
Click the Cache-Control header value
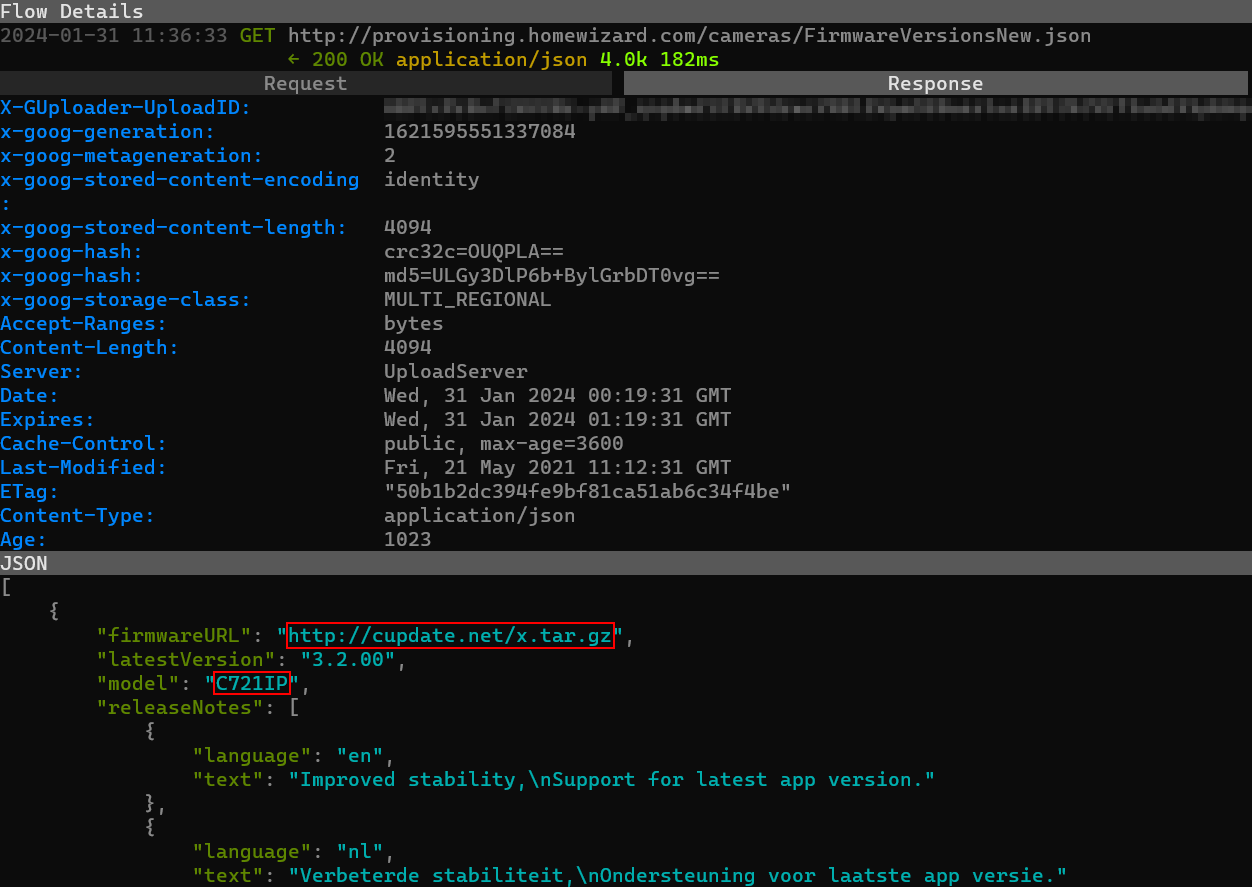[x=503, y=444]
